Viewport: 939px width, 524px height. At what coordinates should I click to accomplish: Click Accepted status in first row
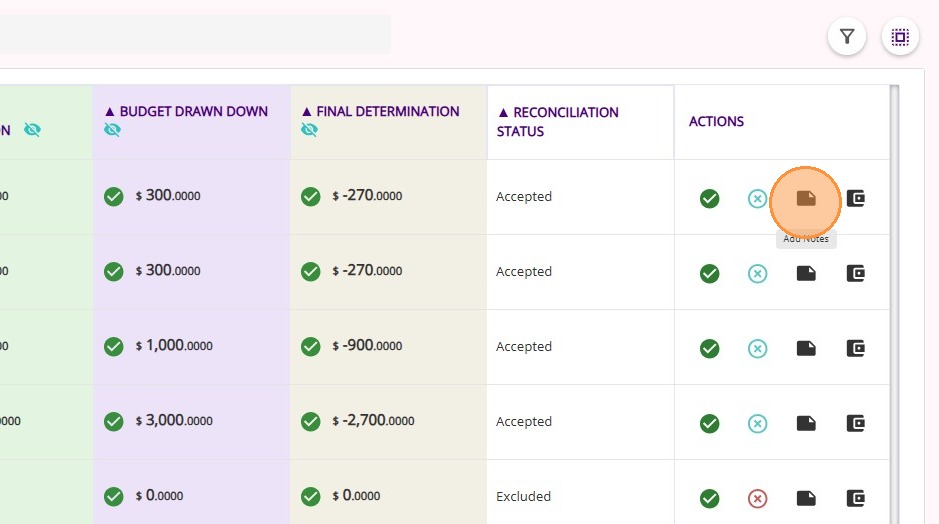[x=524, y=197]
